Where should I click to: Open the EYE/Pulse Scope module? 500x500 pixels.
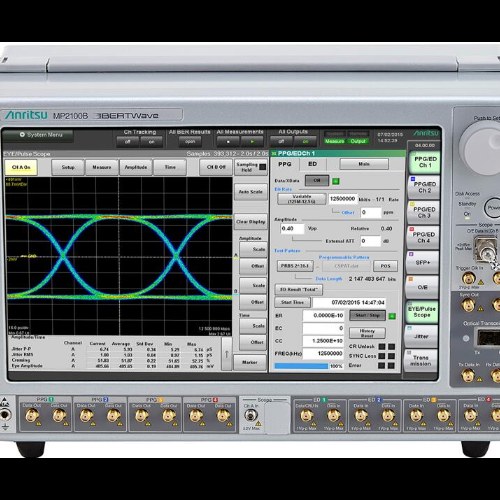(x=422, y=312)
